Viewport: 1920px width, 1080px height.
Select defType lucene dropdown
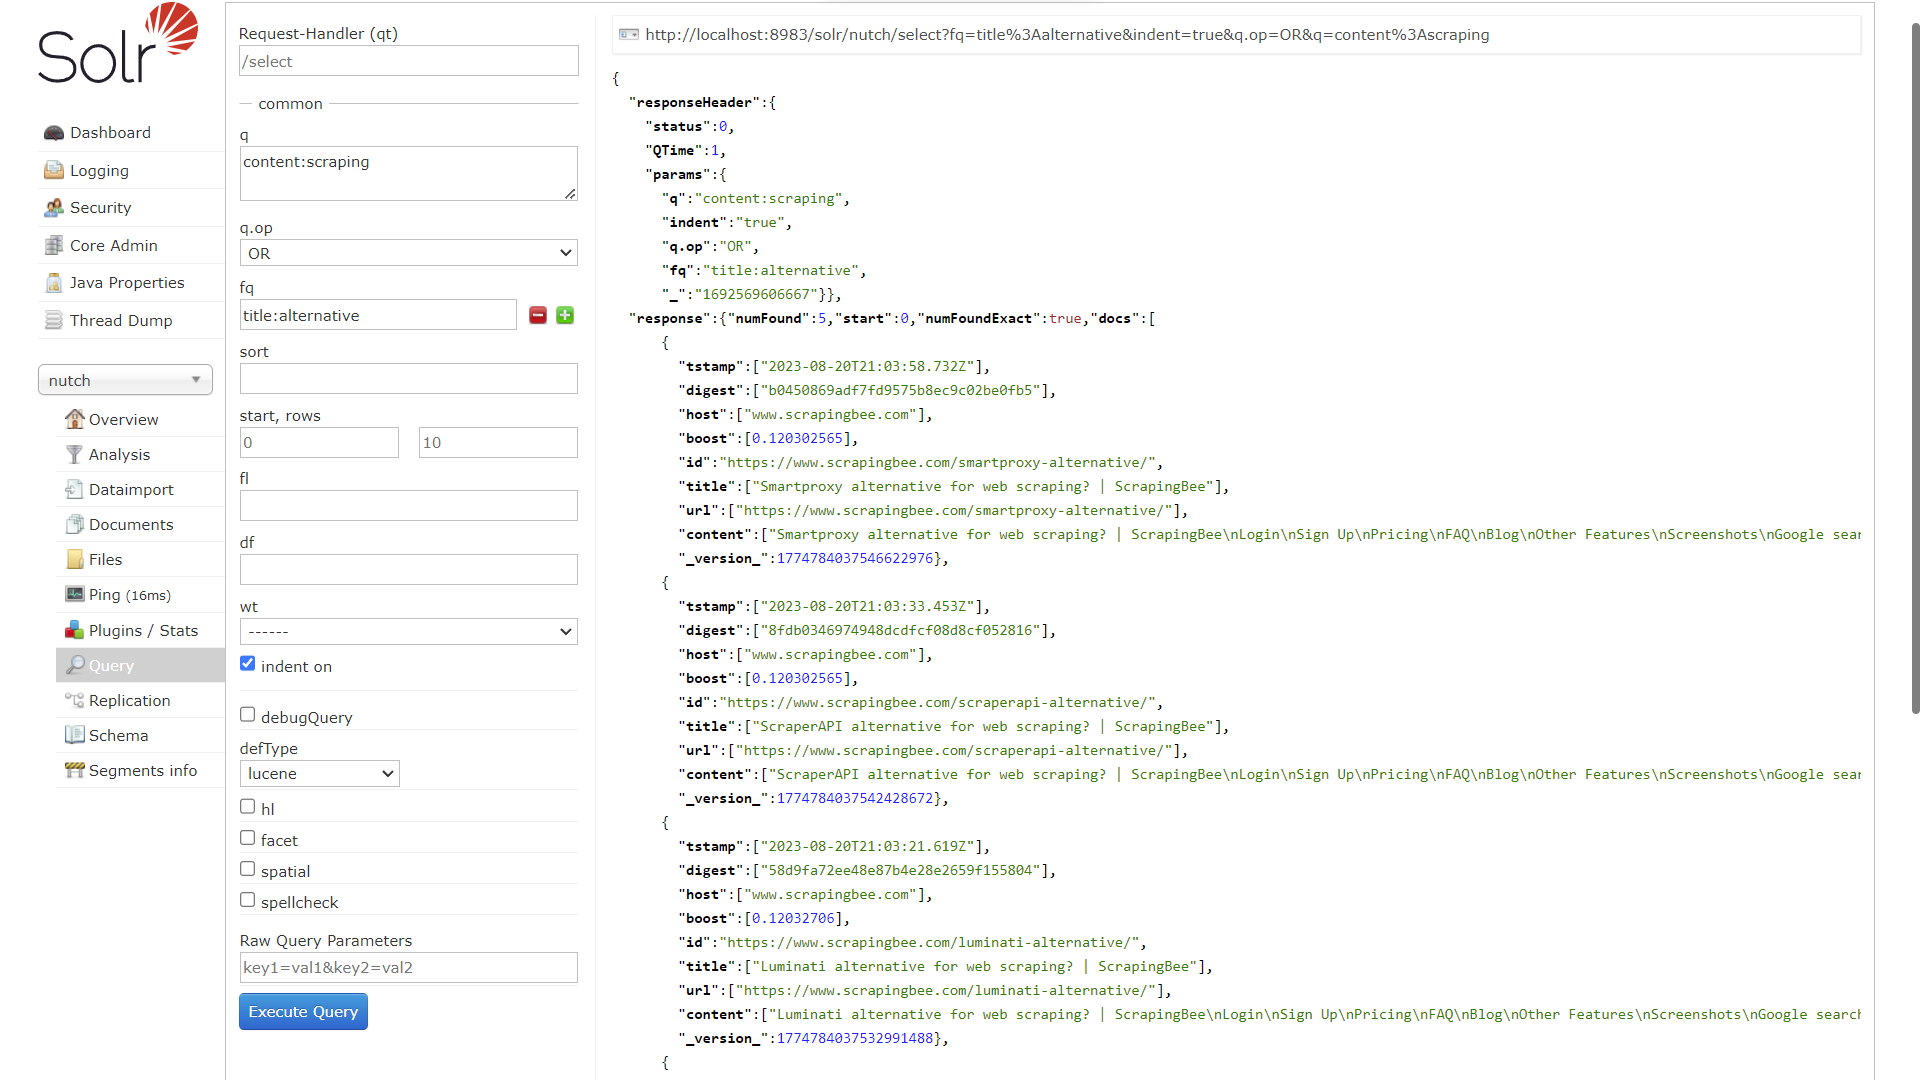tap(318, 774)
